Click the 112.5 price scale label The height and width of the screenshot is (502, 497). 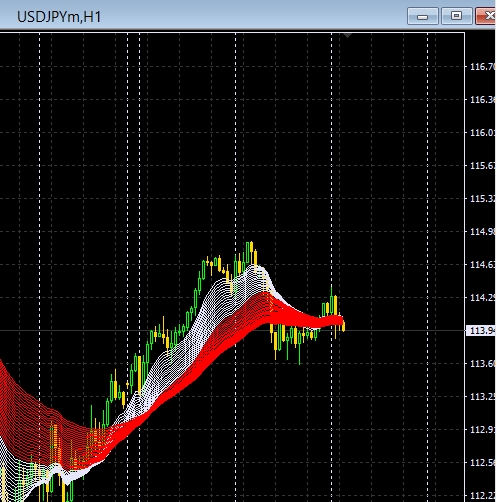click(x=483, y=463)
